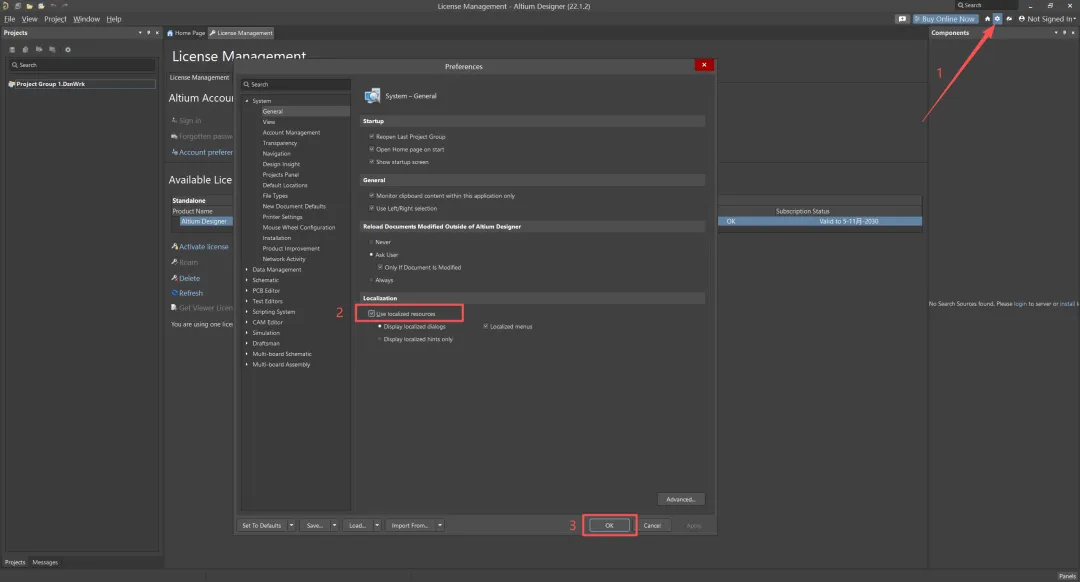Toggle Localized menus checkbox
Screen dimensions: 1080x582
(486, 326)
